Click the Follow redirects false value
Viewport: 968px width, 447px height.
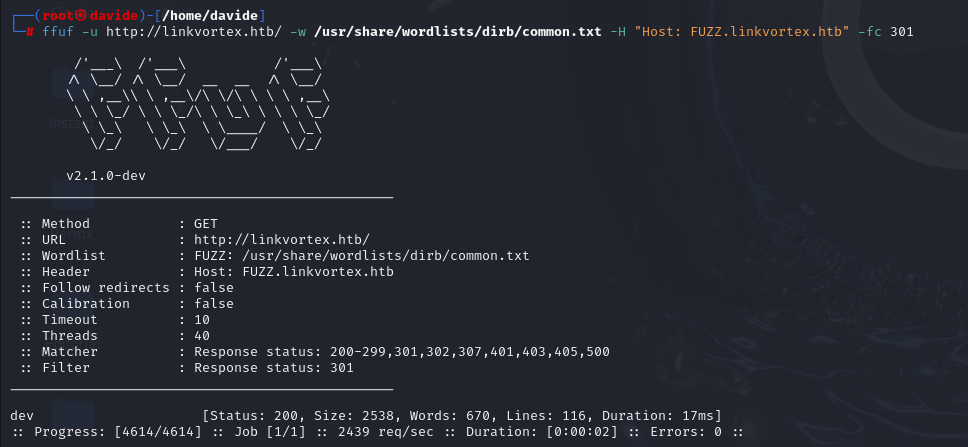(x=214, y=288)
